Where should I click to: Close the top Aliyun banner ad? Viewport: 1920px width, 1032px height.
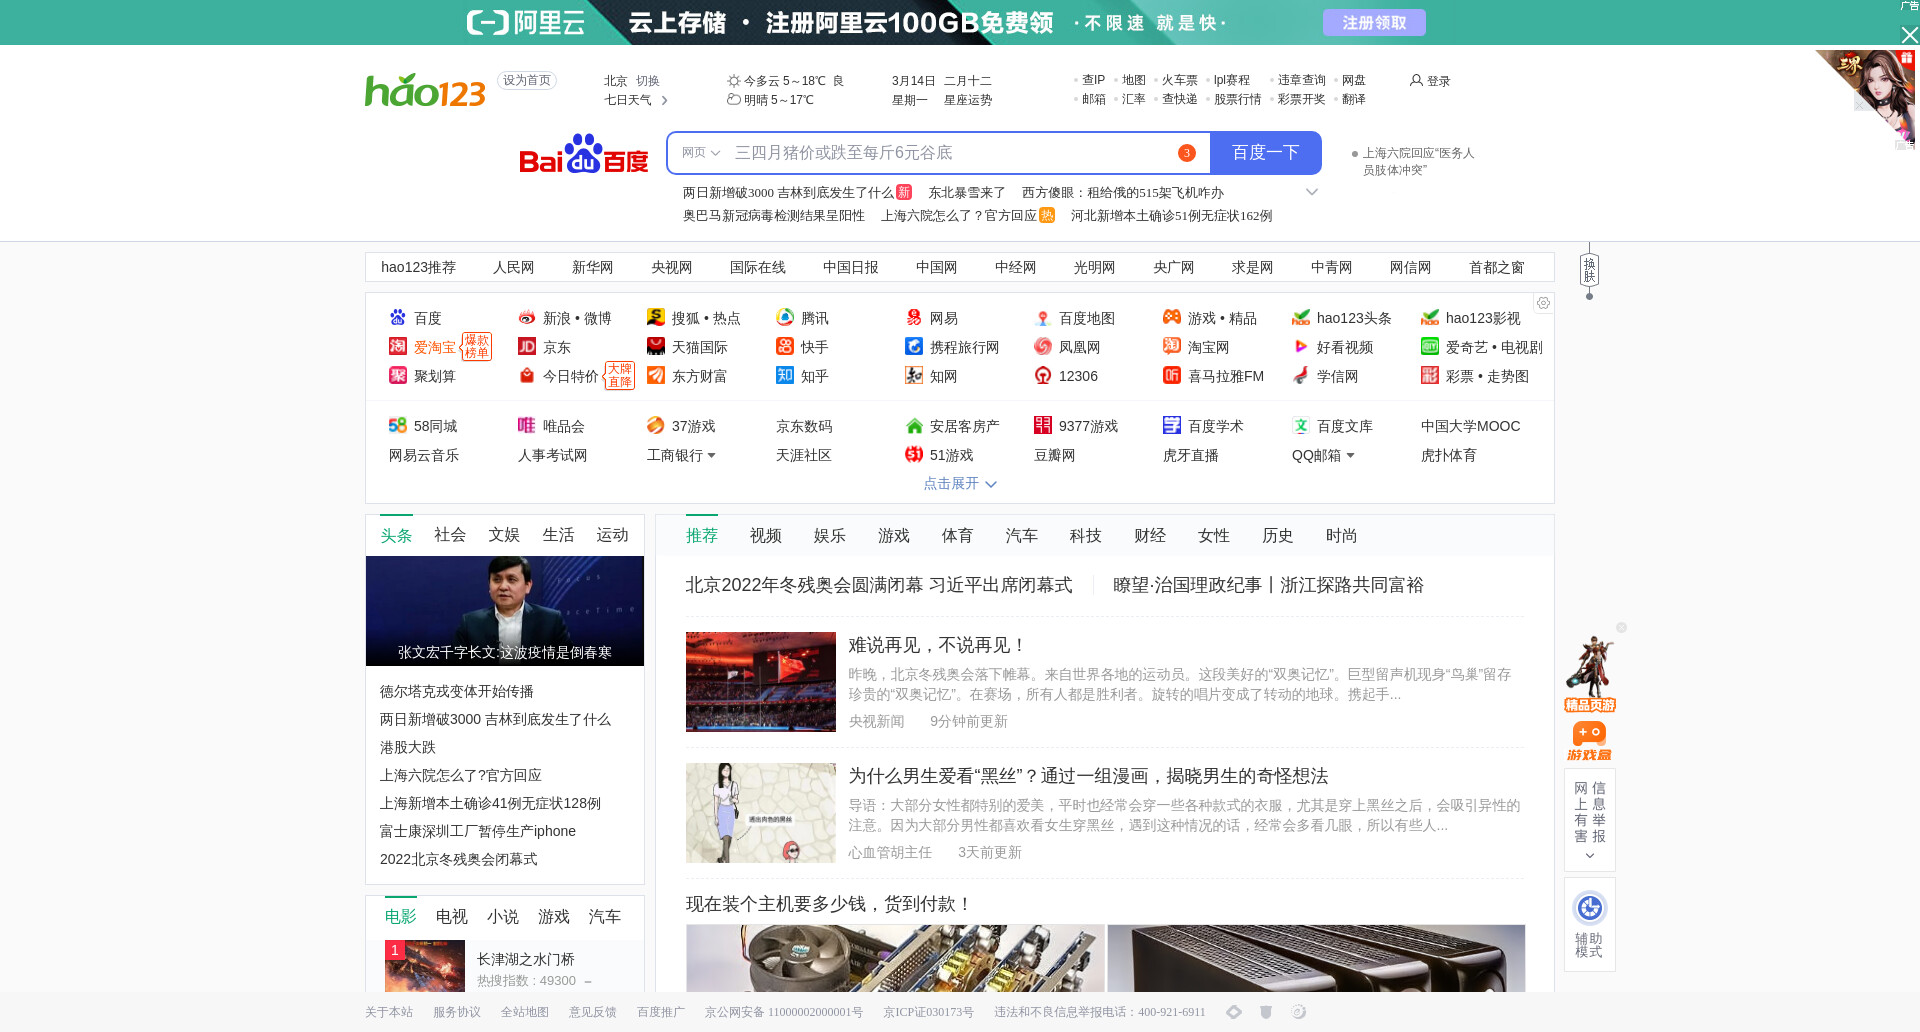(1909, 35)
